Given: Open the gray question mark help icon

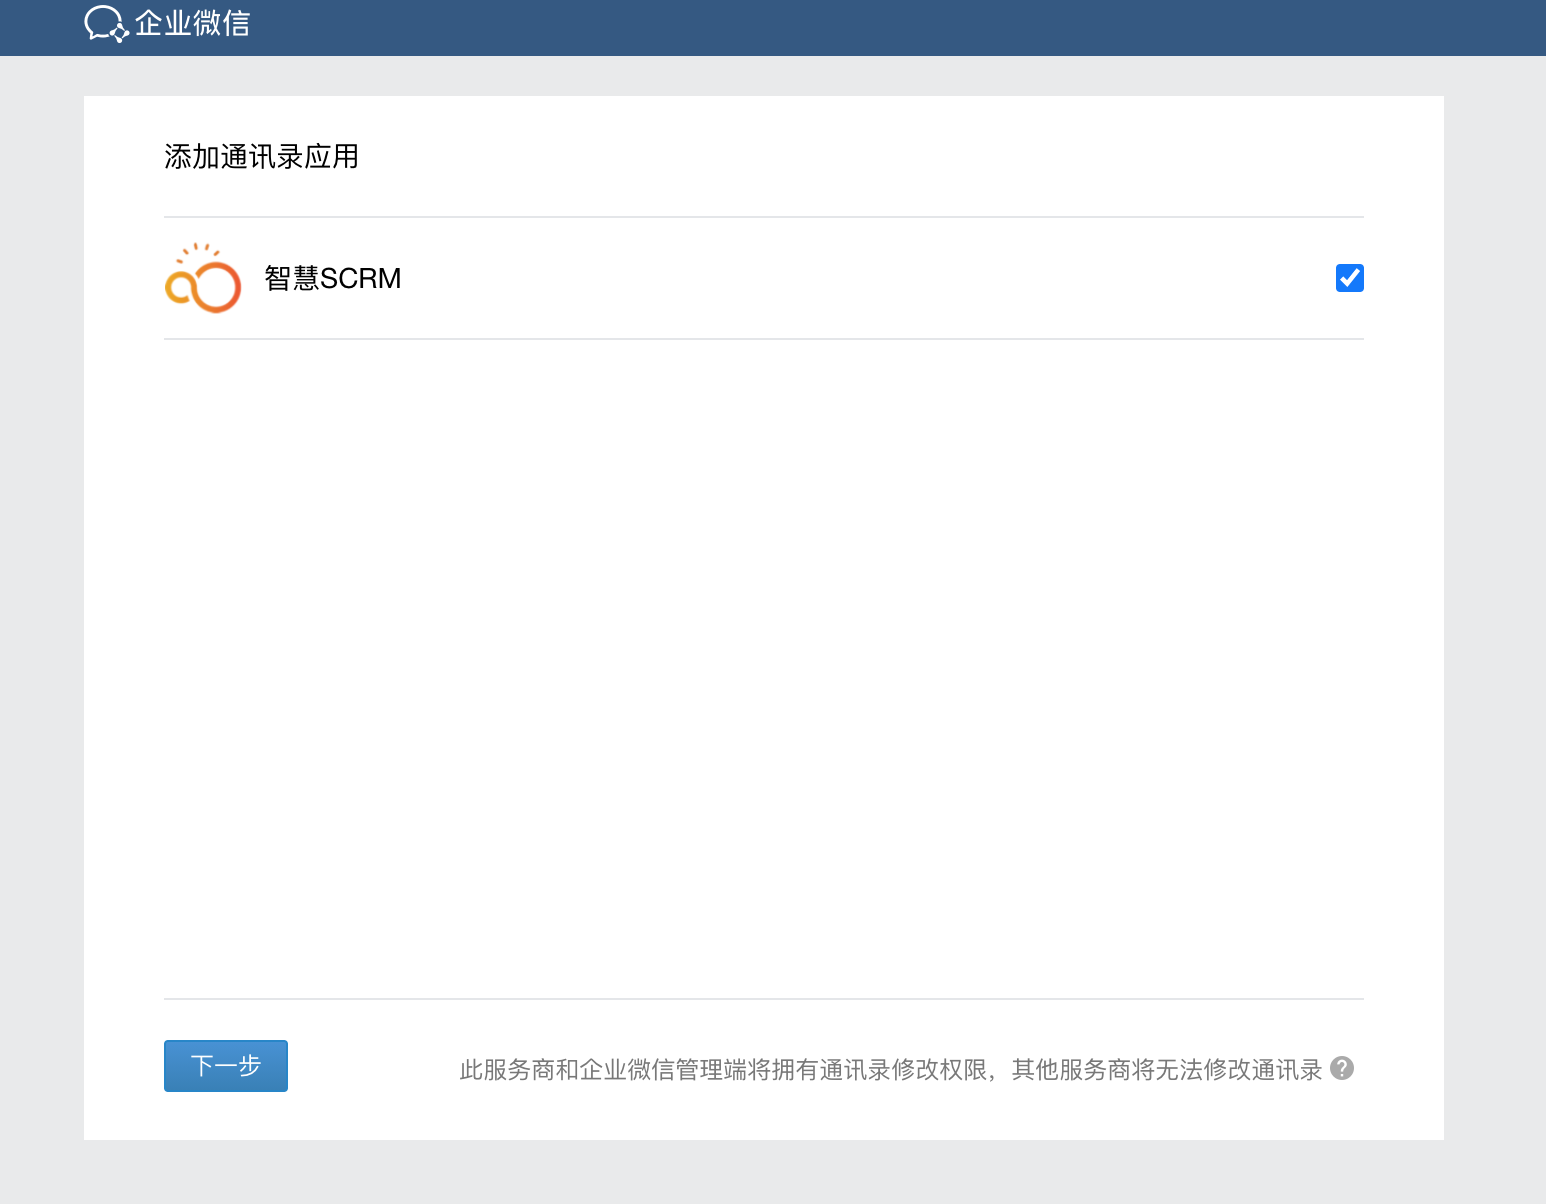Looking at the screenshot, I should coord(1342,1068).
